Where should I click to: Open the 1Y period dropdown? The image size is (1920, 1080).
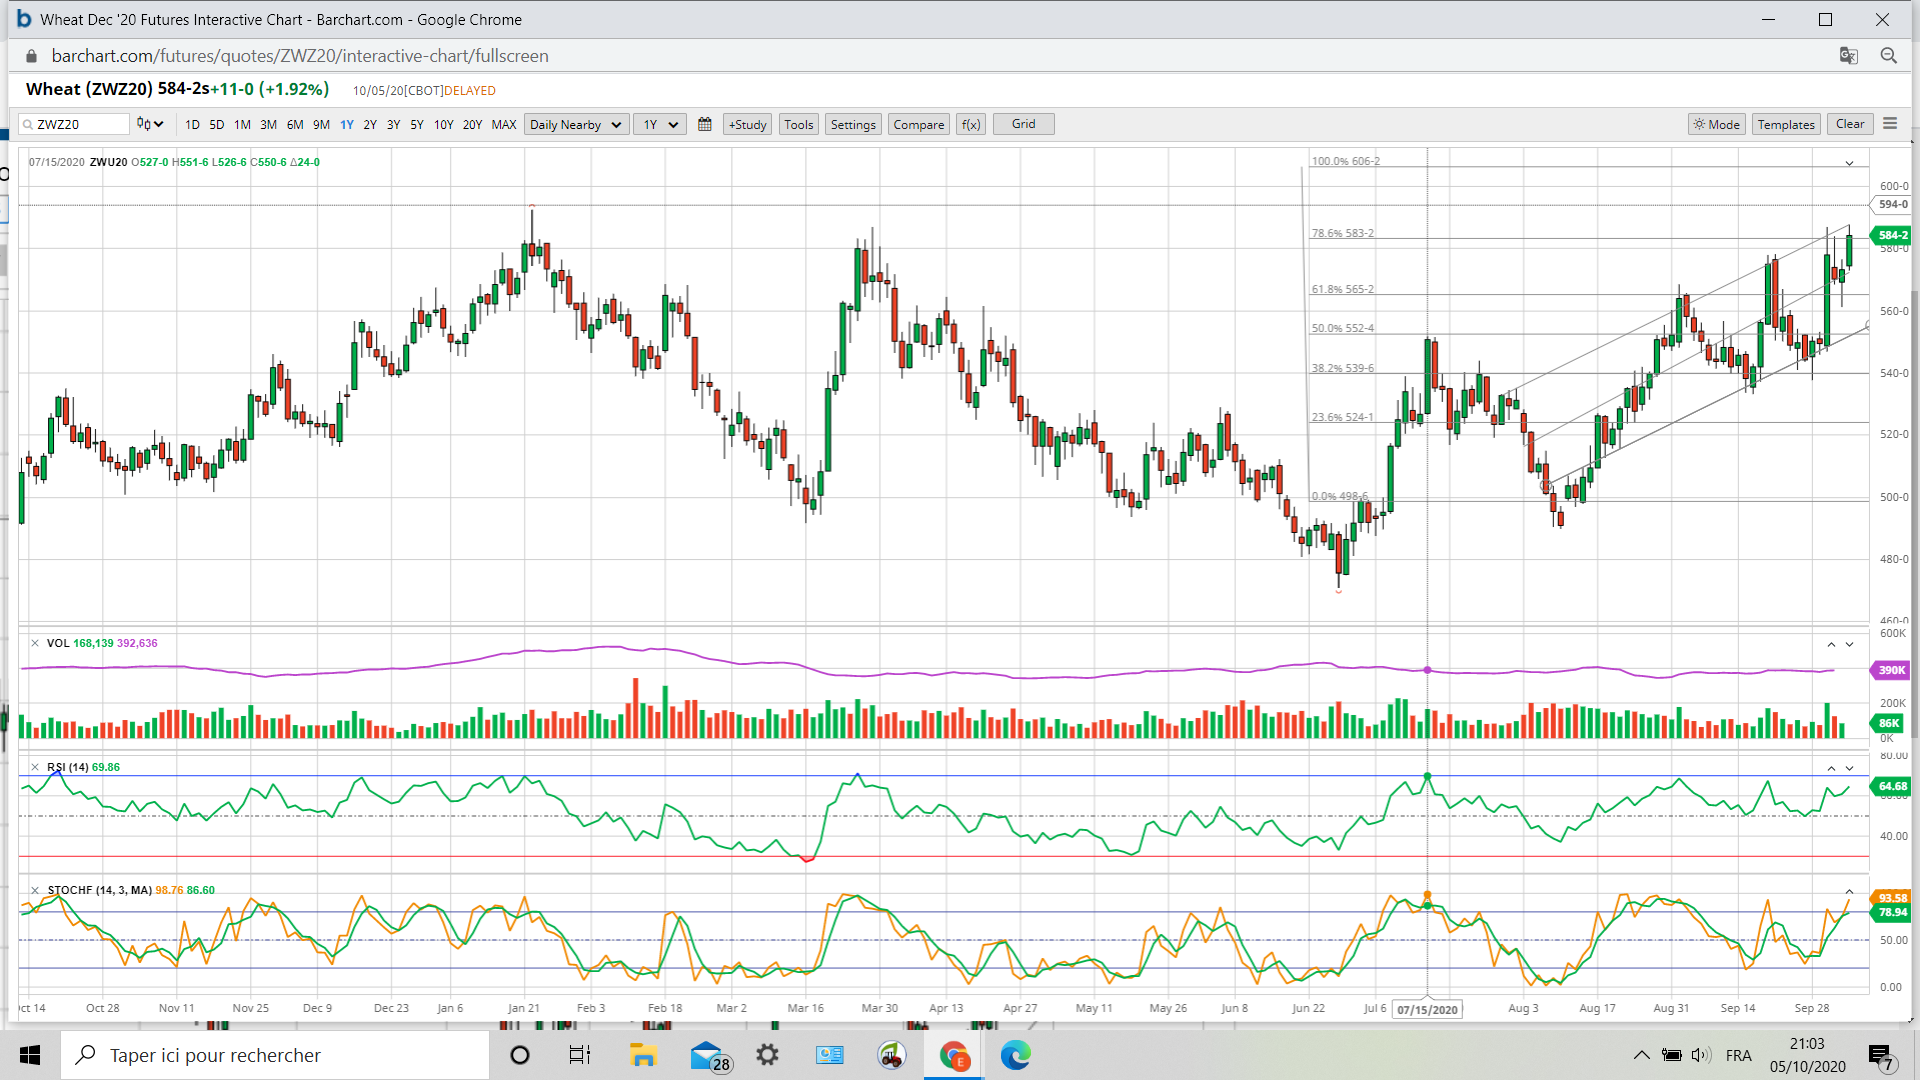click(660, 124)
